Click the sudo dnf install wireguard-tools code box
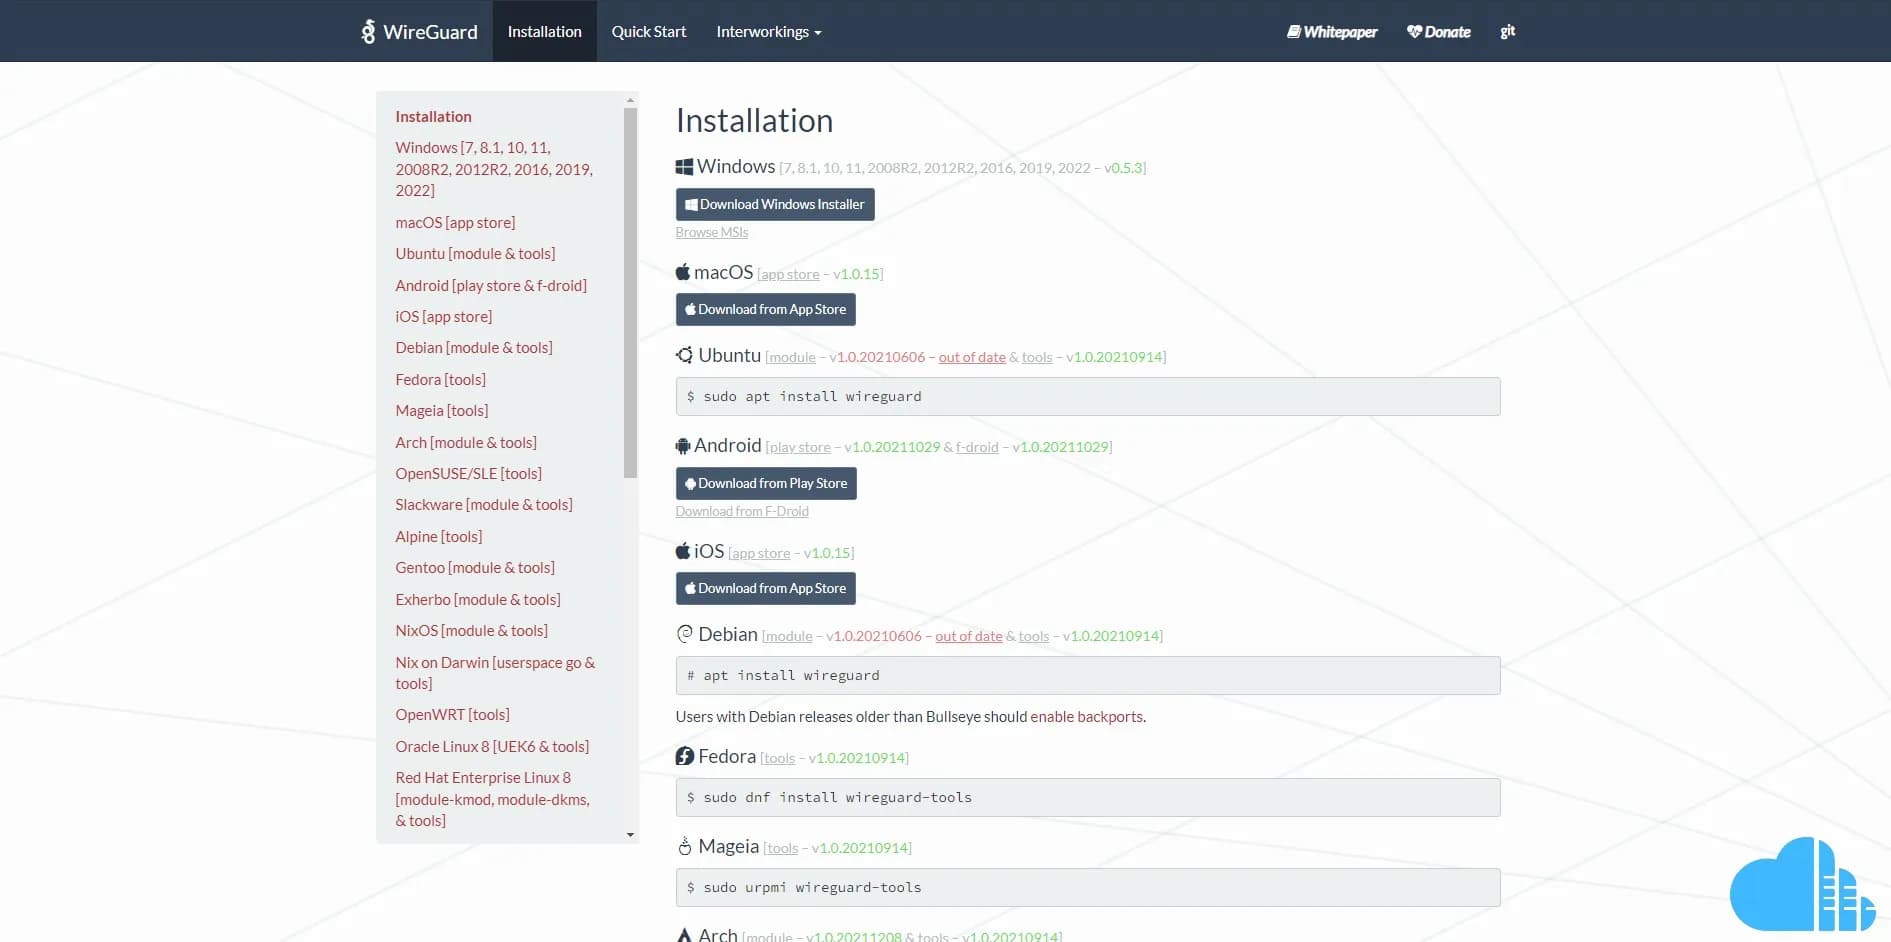 [1088, 797]
